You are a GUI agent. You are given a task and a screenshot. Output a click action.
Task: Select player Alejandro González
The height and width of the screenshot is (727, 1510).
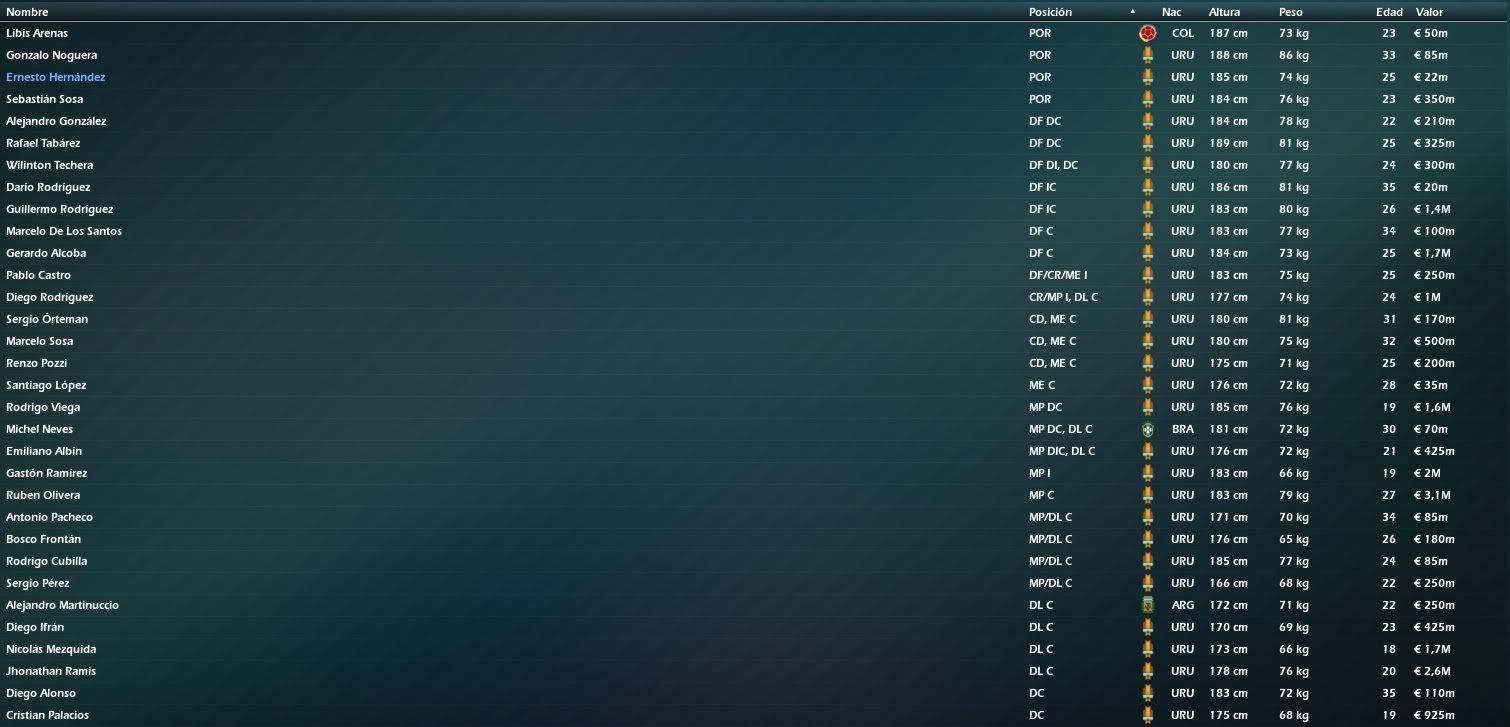pyautogui.click(x=56, y=121)
